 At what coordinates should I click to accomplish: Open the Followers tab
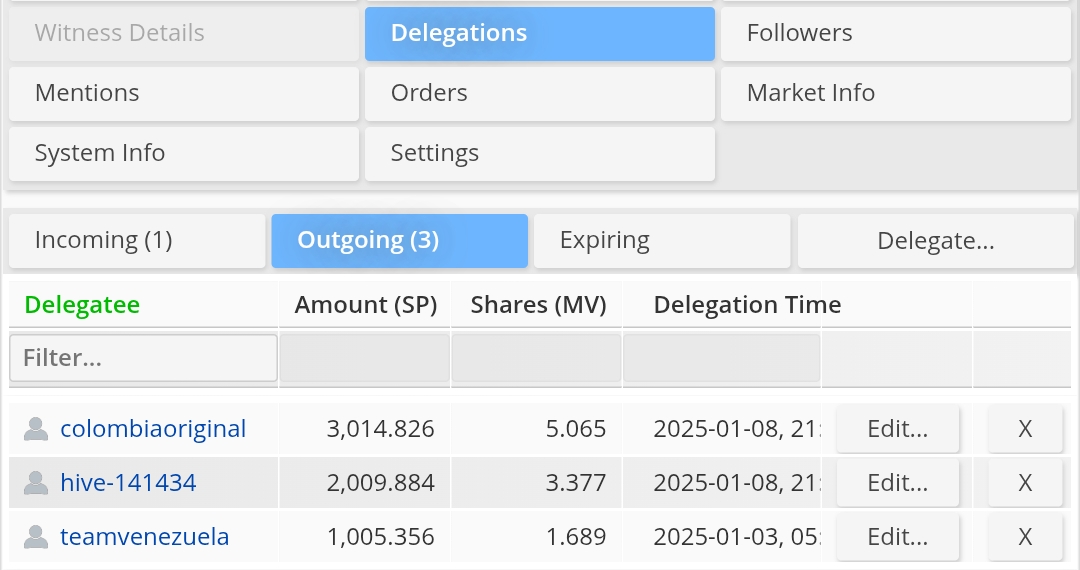(895, 33)
